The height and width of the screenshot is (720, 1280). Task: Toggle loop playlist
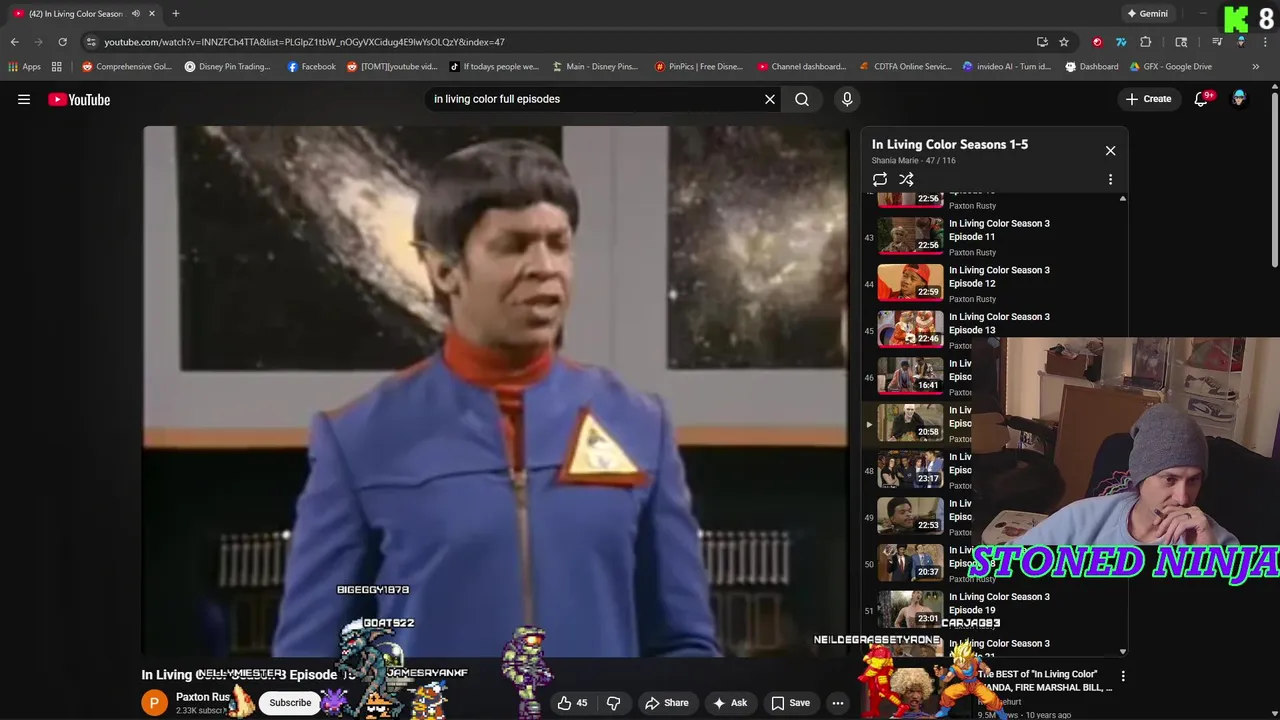pyautogui.click(x=880, y=180)
